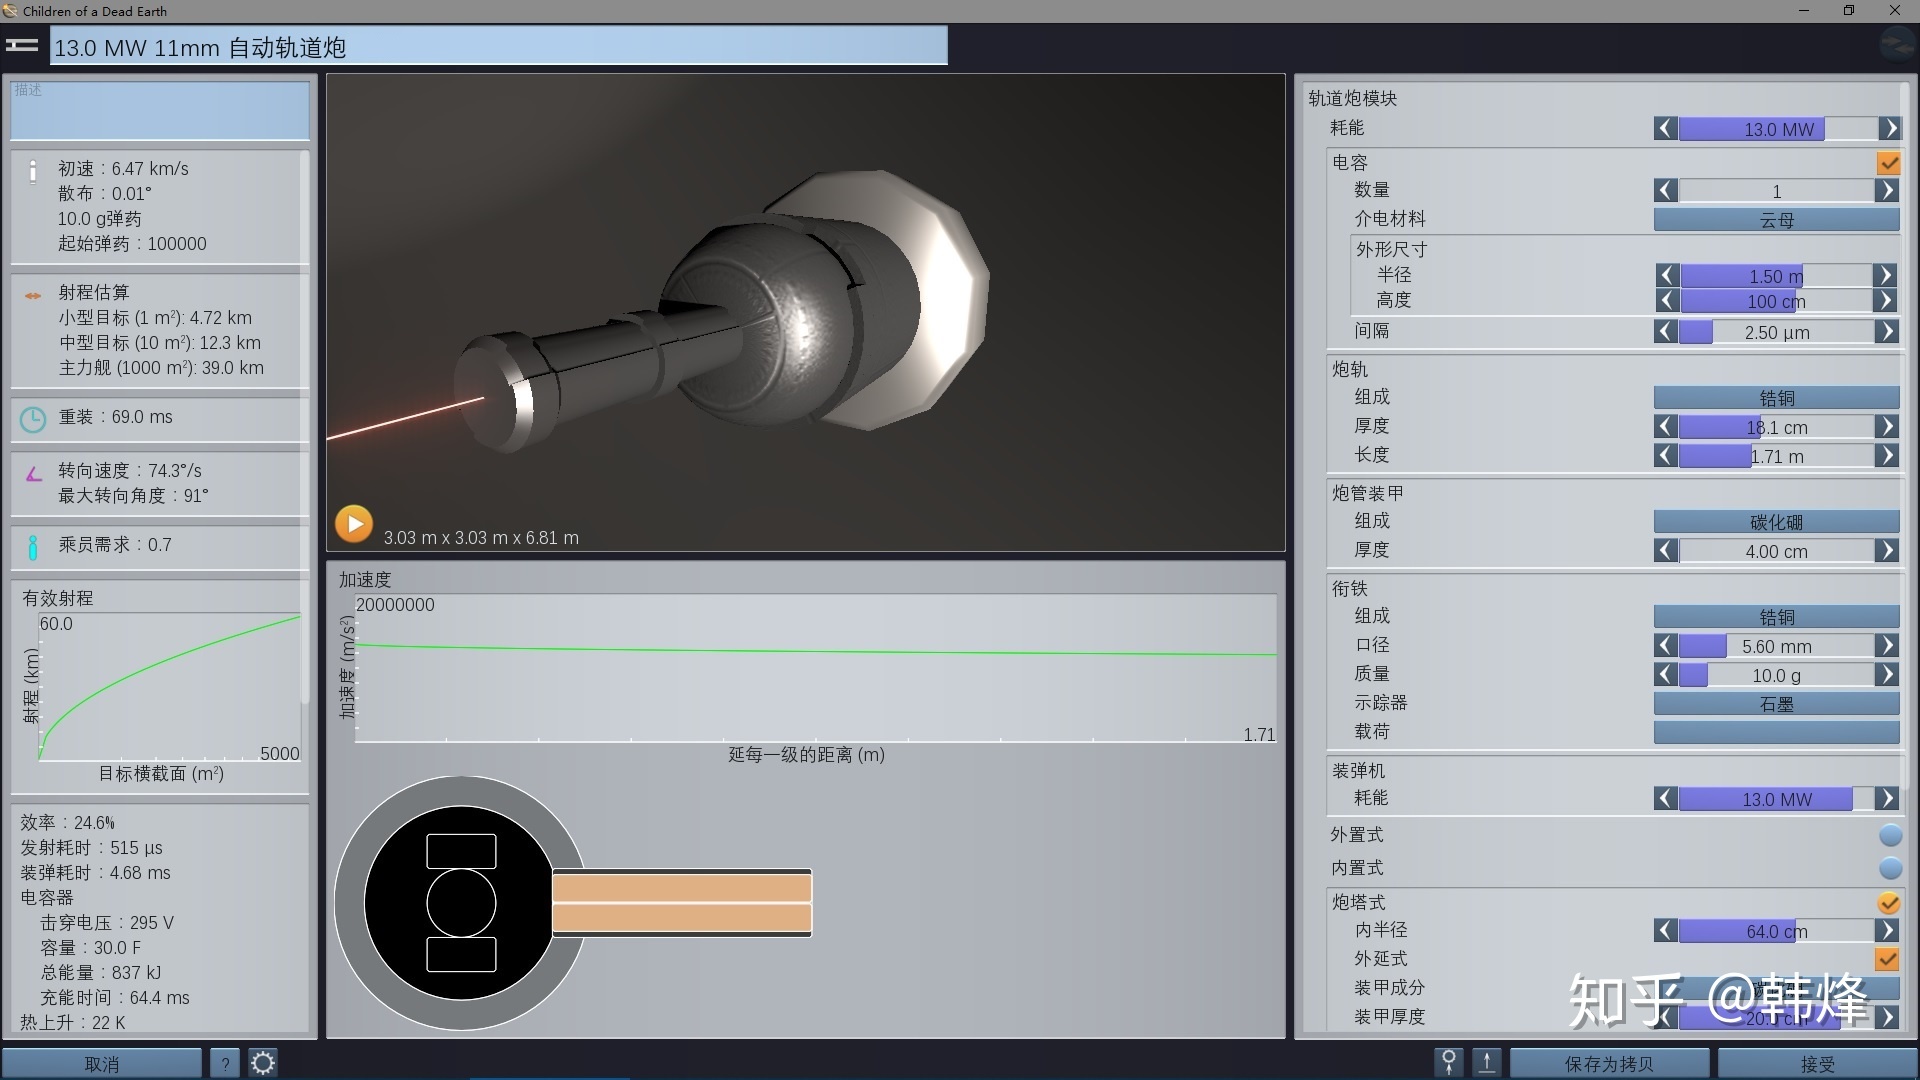Viewport: 1920px width, 1080px height.
Task: Select the 外置式 radio option
Action: pos(1890,836)
